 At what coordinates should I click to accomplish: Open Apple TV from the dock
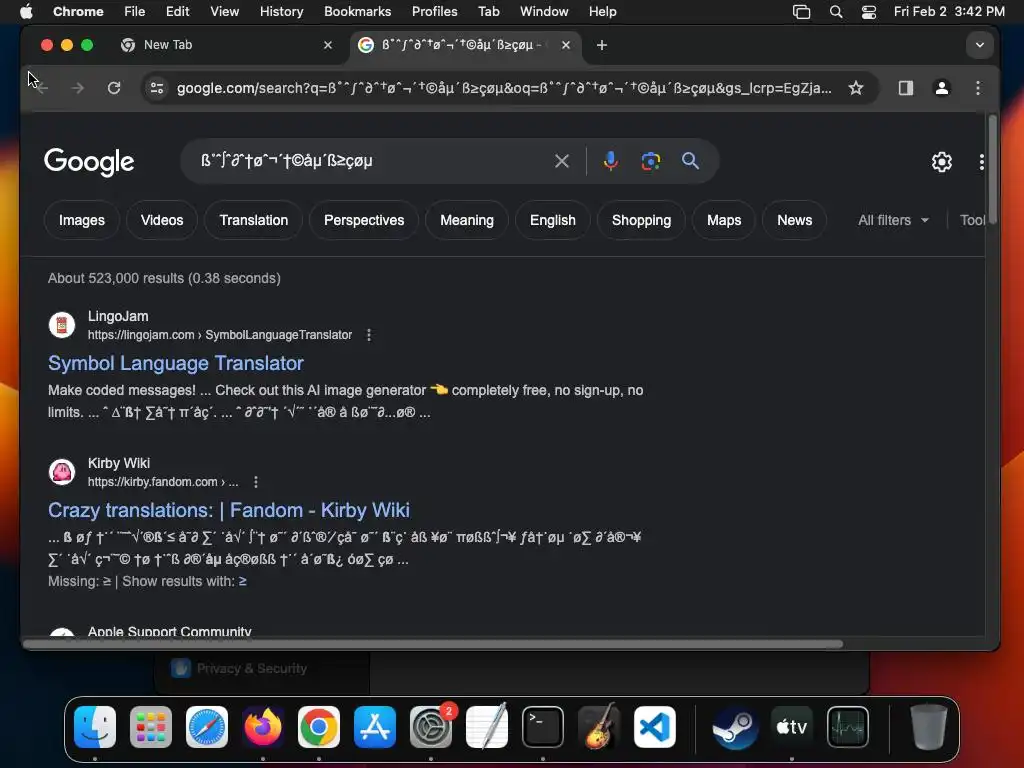point(792,727)
